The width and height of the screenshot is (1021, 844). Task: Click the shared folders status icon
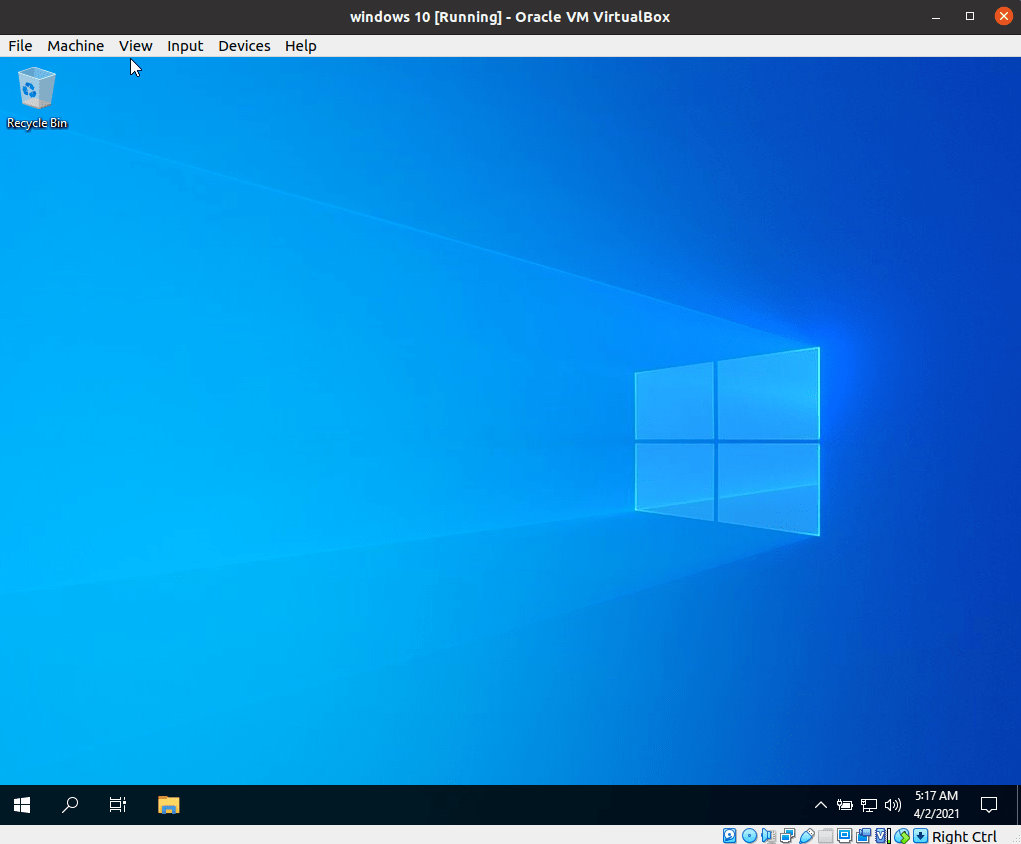pos(826,836)
